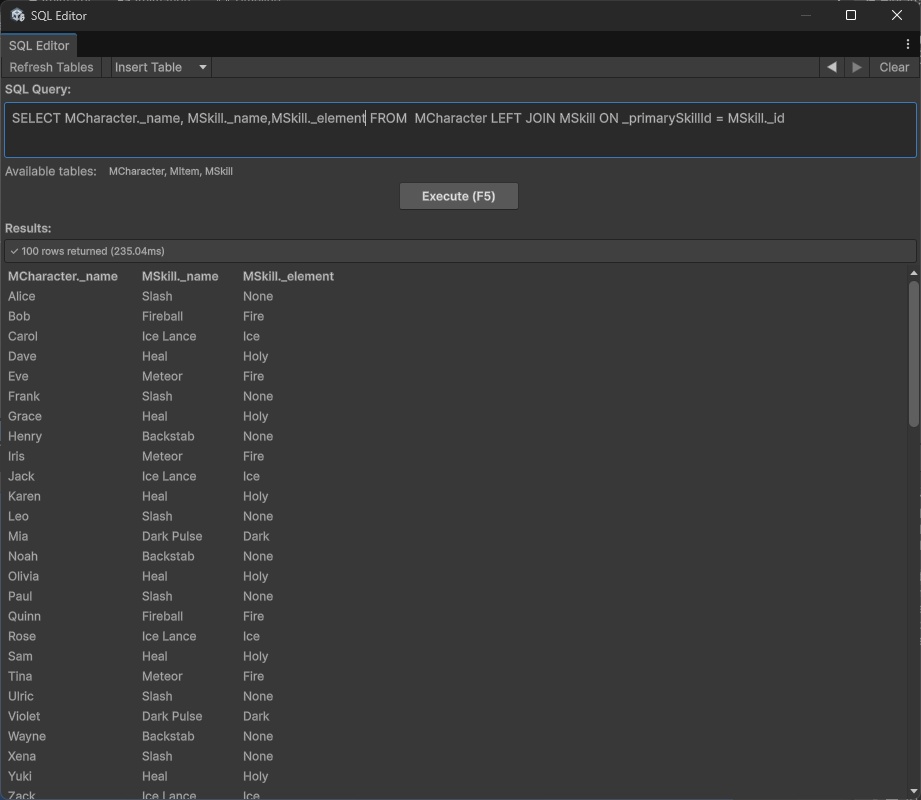Select the Iris name cell
The image size is (921, 800).
(16, 456)
